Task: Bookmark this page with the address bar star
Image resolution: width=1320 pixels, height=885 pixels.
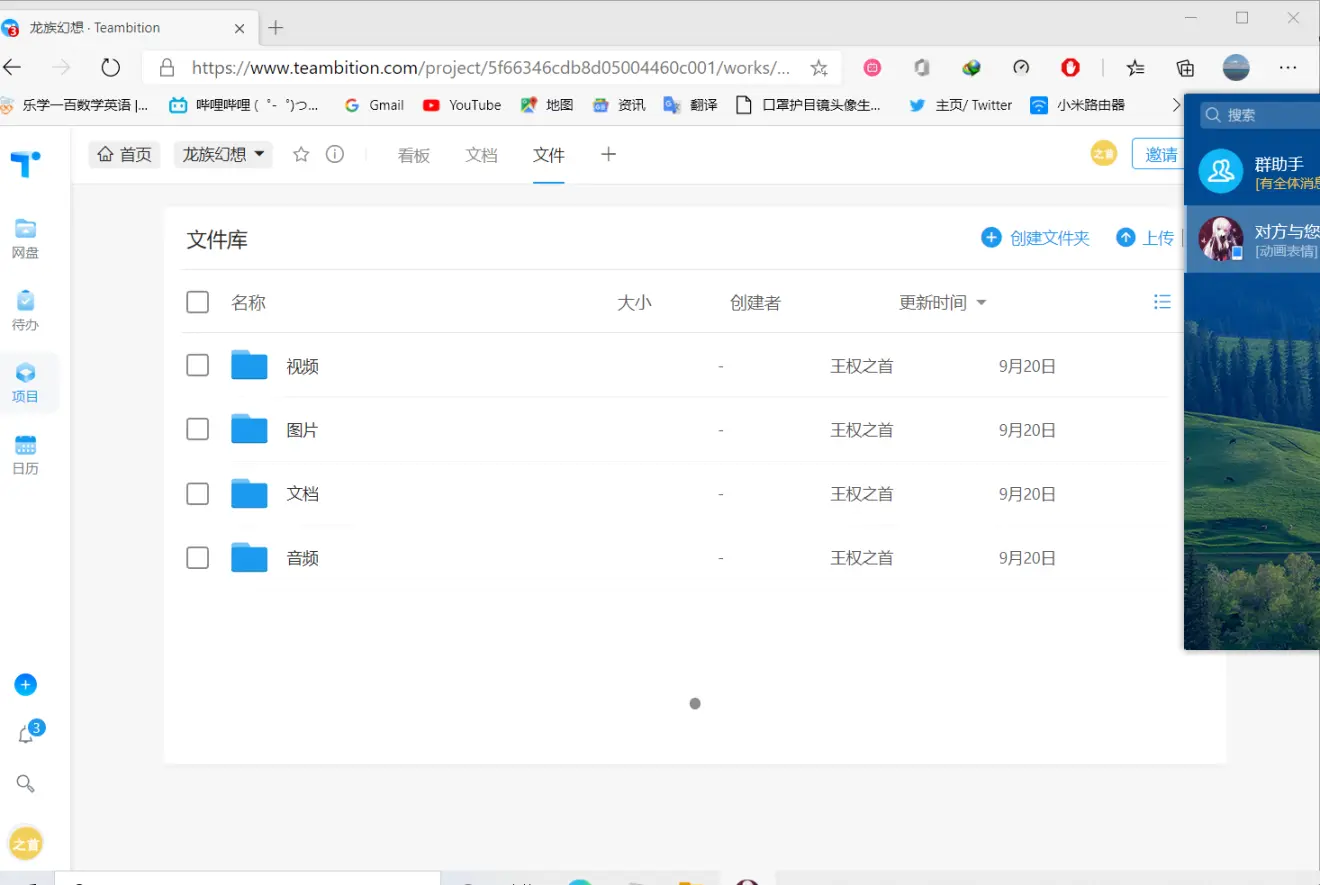Action: tap(819, 68)
